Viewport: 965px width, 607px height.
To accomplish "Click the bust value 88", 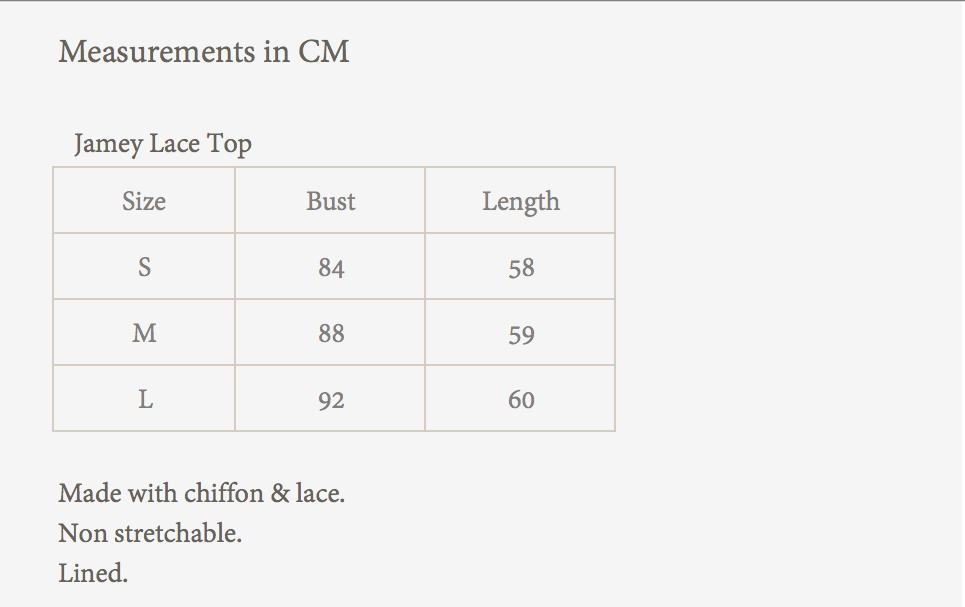I will coord(330,334).
